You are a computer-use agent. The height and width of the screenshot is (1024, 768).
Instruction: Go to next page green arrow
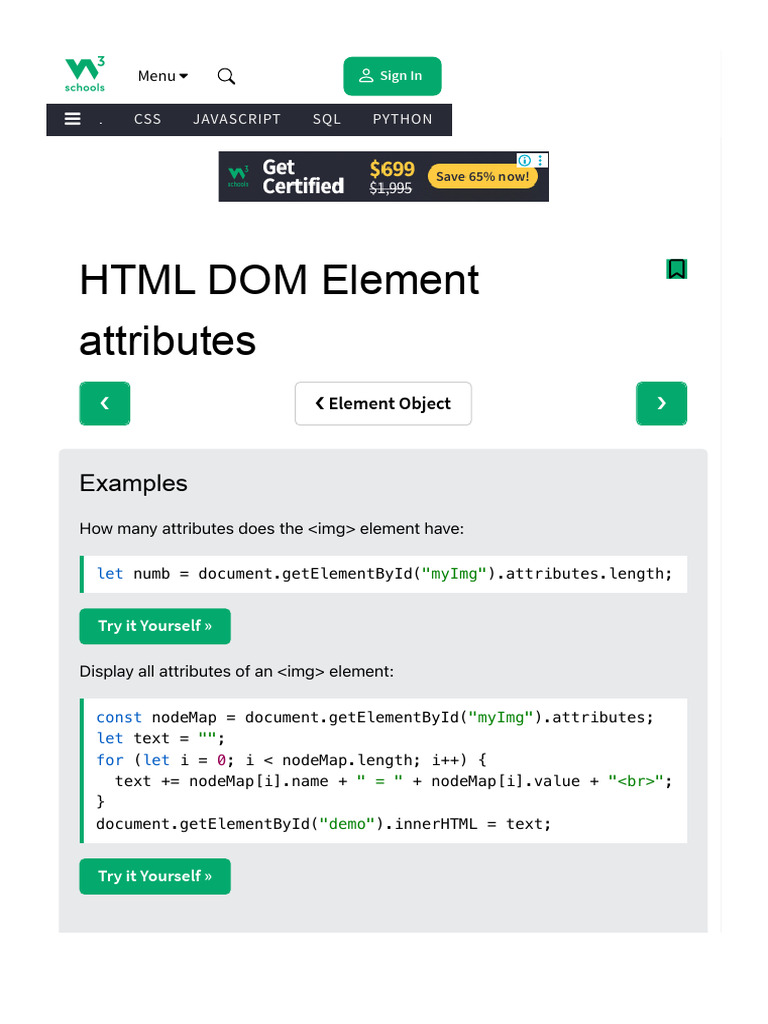[x=662, y=404]
